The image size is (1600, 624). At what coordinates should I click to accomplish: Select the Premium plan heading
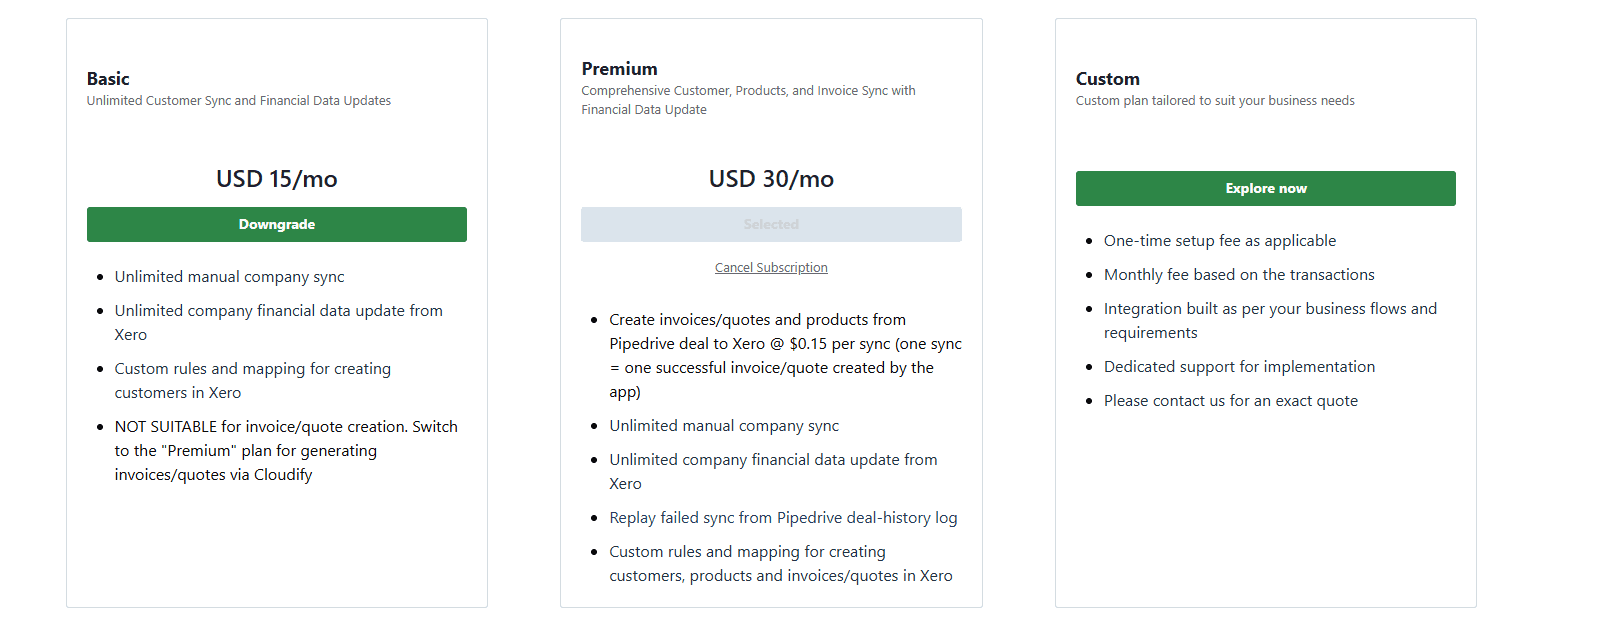[619, 68]
